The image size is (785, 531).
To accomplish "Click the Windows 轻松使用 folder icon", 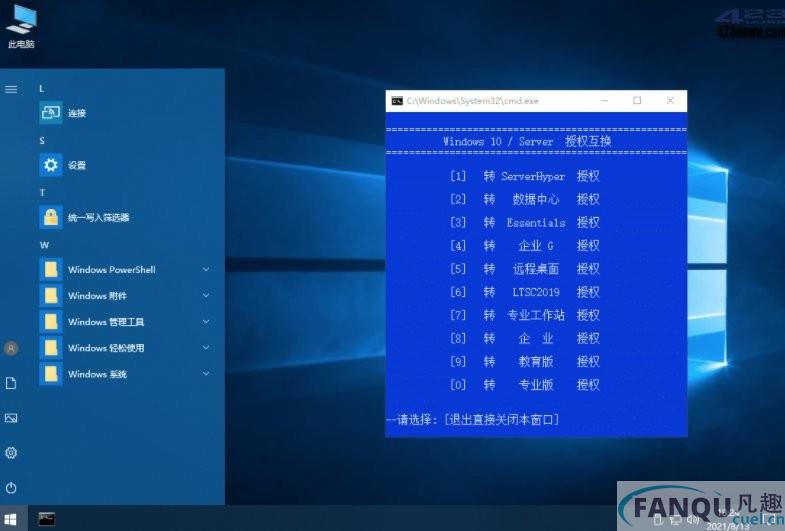I will 51,347.
